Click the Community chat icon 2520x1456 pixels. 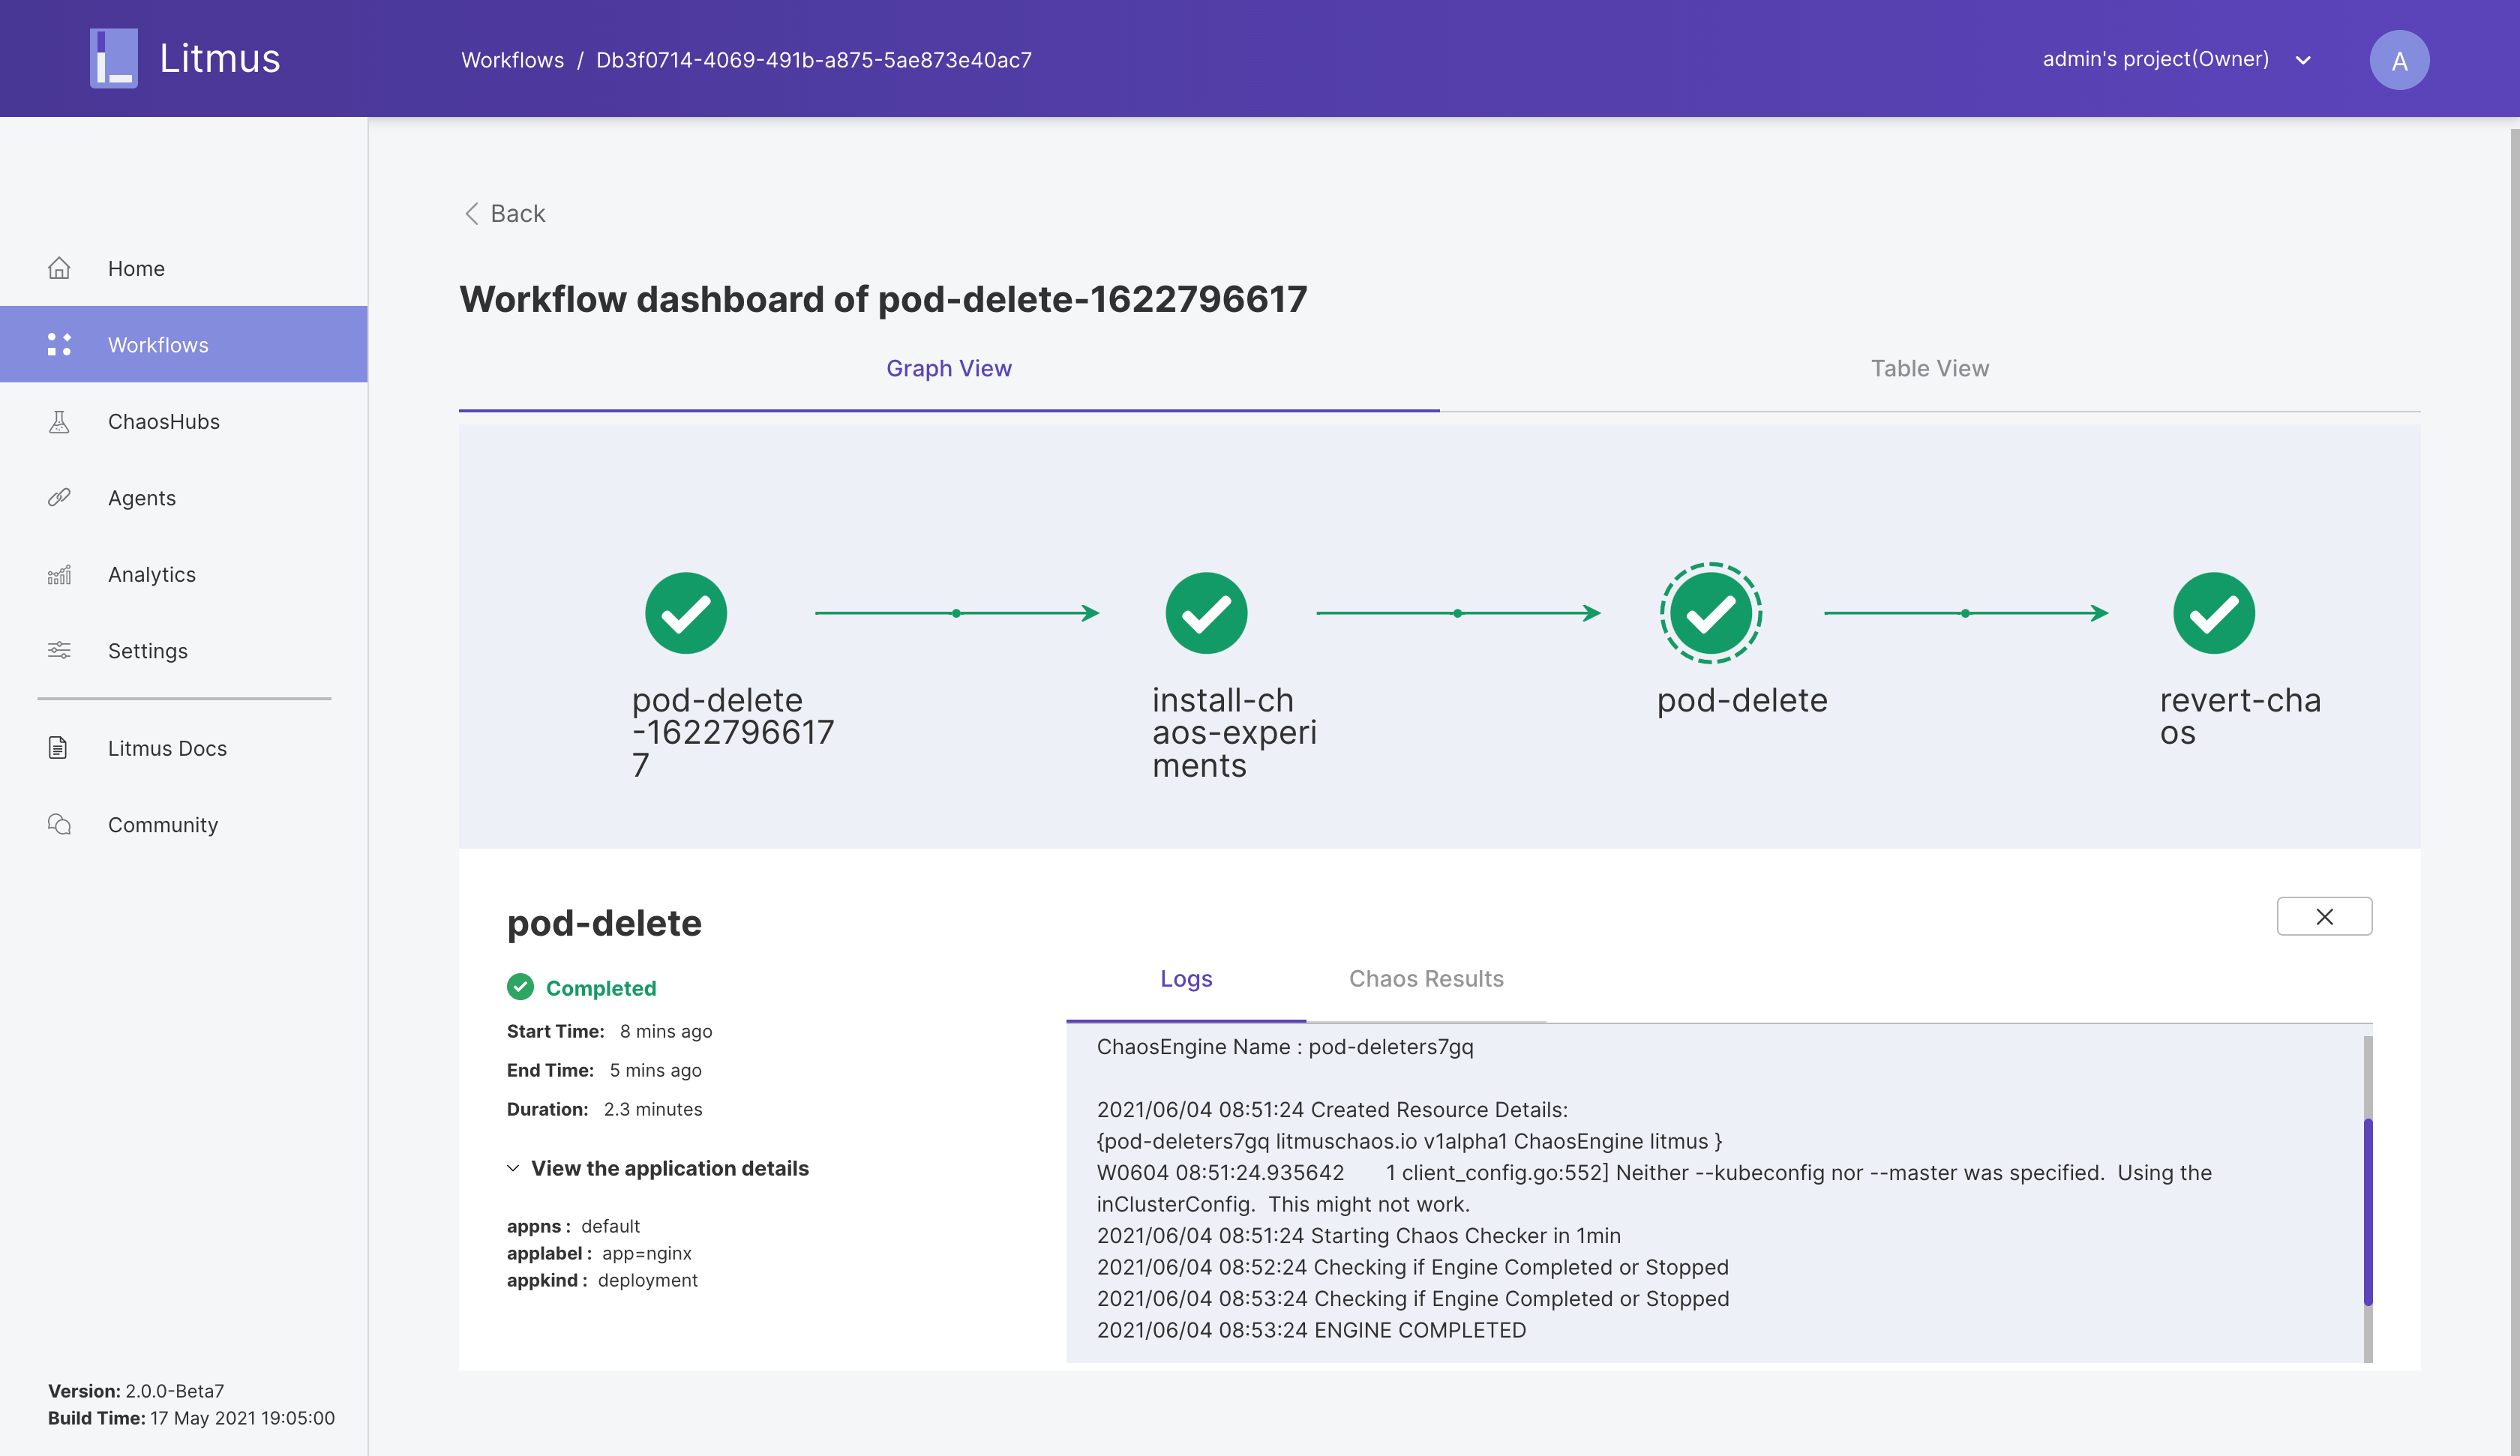(x=59, y=824)
